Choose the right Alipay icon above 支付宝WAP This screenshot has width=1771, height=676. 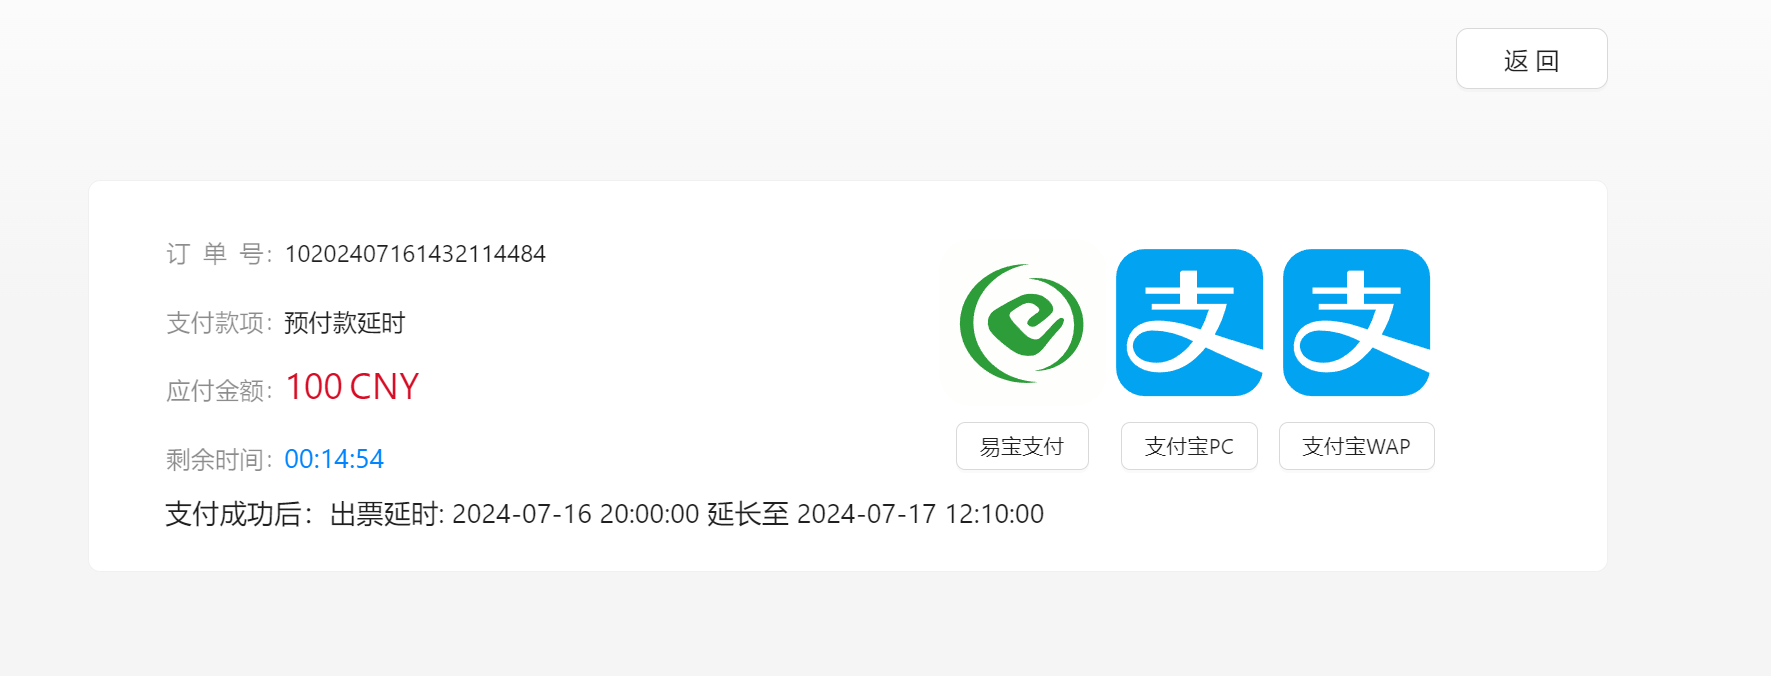pyautogui.click(x=1356, y=323)
